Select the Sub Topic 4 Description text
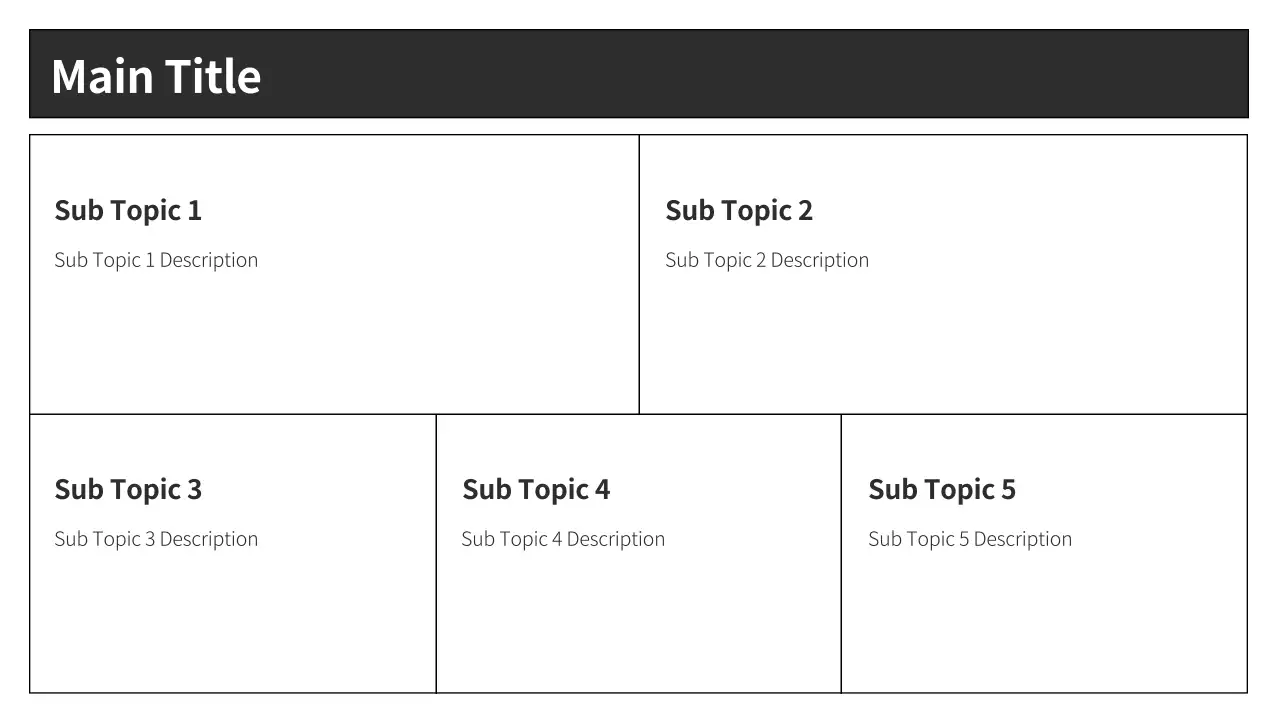 [563, 539]
